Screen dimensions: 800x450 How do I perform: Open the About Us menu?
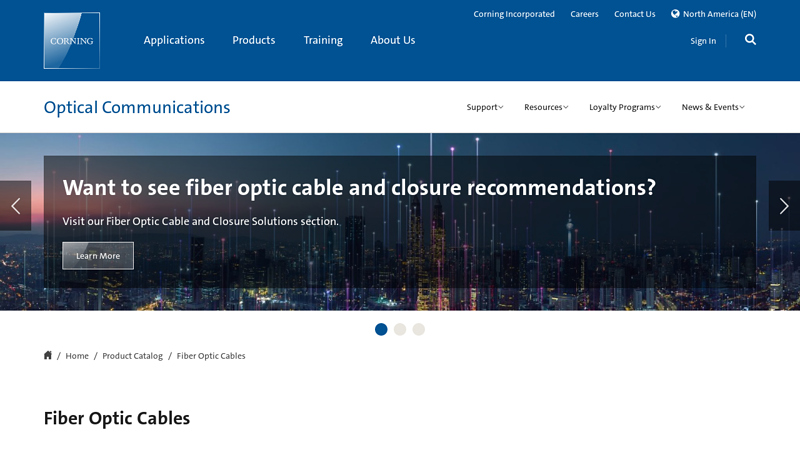coord(393,40)
